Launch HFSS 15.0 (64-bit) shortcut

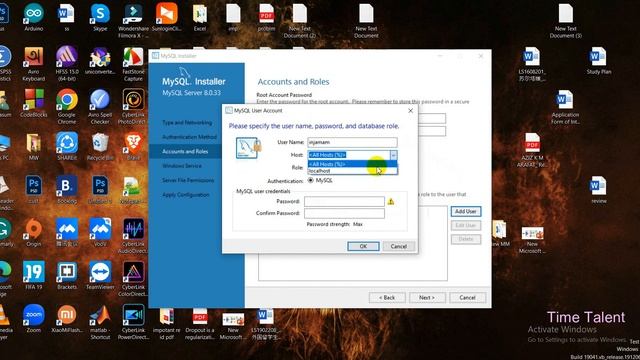pos(67,63)
